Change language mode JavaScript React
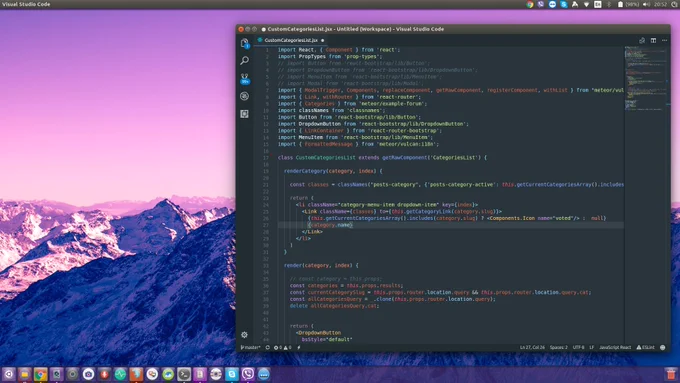 click(615, 347)
